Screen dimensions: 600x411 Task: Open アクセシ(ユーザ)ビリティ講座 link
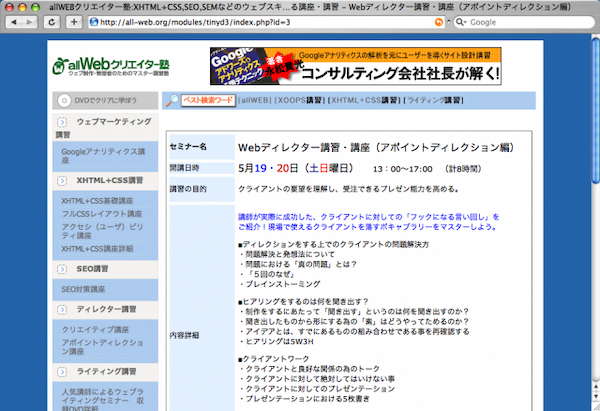(x=102, y=231)
